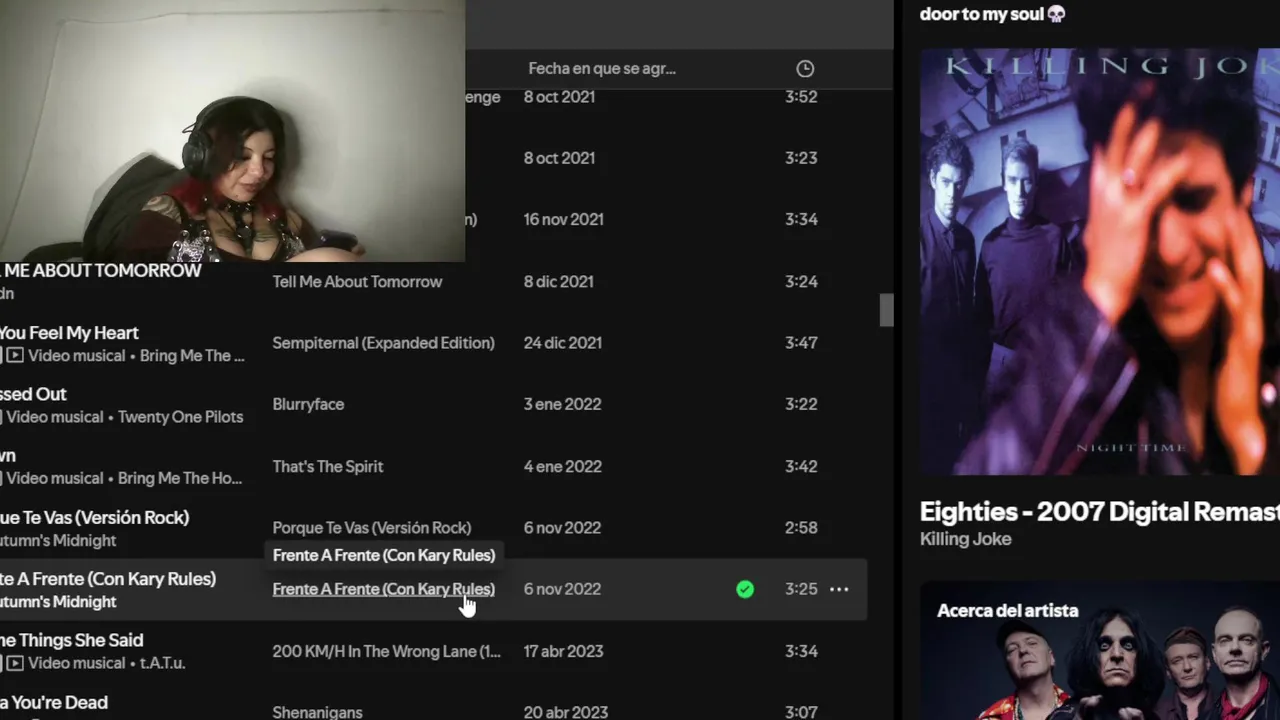Click the 17 abr 2023 date cell
The height and width of the screenshot is (720, 1280).
tap(564, 651)
